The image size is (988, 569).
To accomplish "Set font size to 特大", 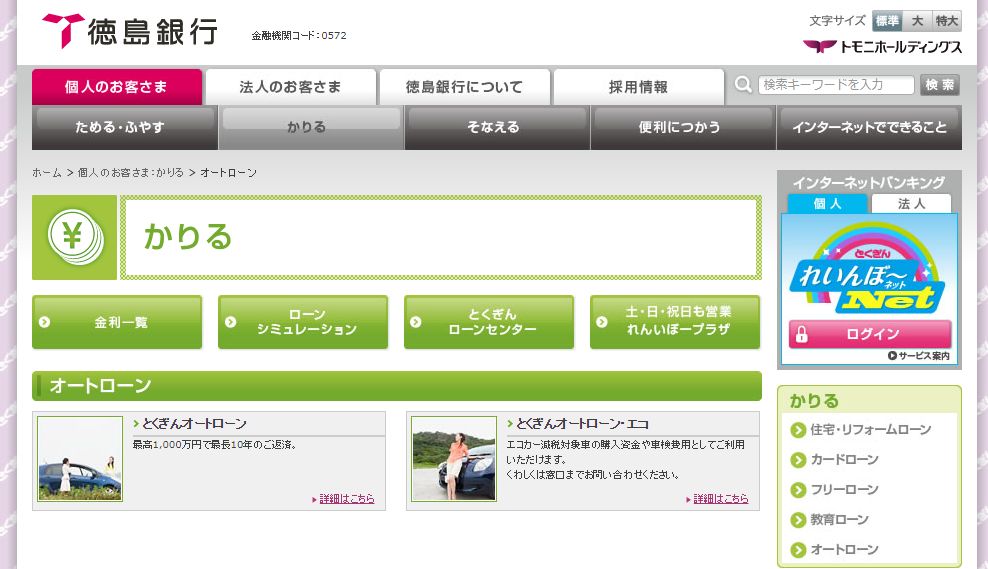I will click(947, 21).
